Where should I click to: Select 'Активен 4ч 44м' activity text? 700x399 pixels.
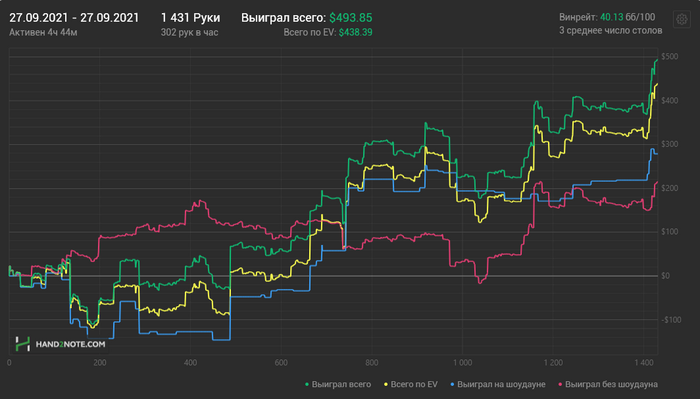43,33
